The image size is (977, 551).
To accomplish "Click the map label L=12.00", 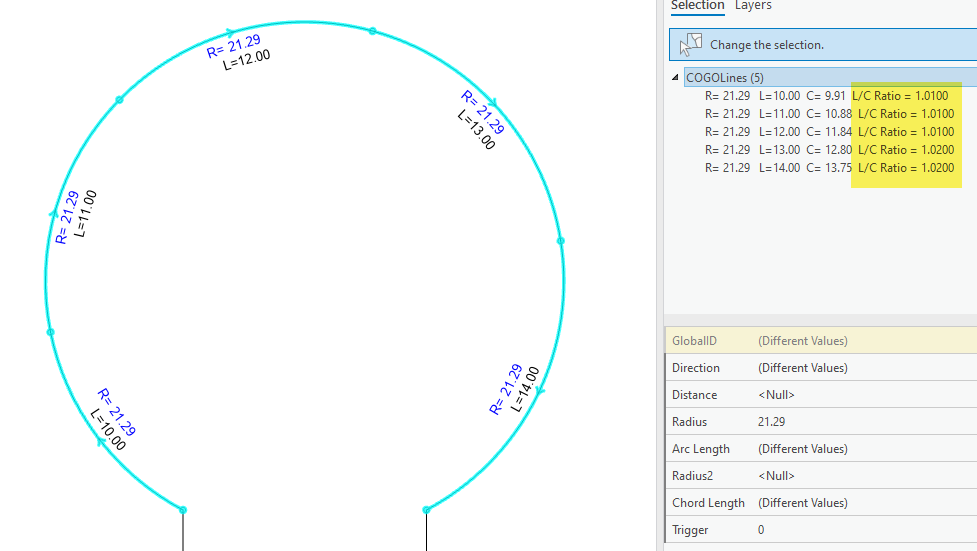I will 247,60.
